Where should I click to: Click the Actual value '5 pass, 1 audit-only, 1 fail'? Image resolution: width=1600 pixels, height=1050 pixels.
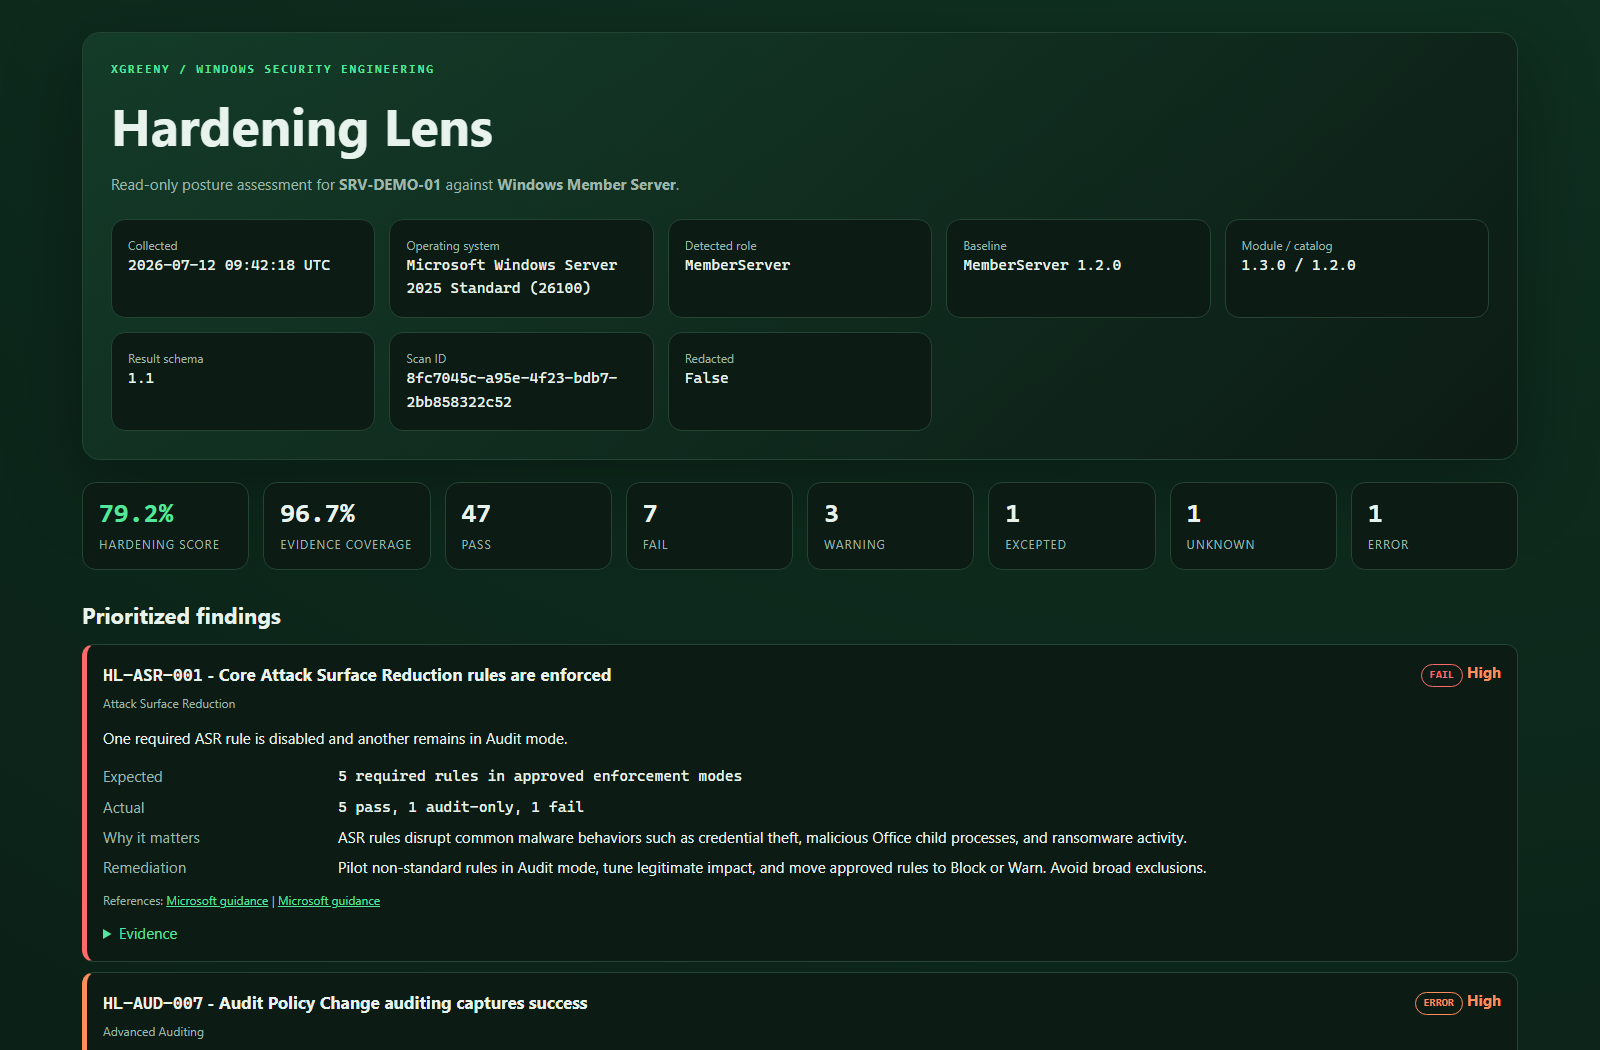[461, 807]
